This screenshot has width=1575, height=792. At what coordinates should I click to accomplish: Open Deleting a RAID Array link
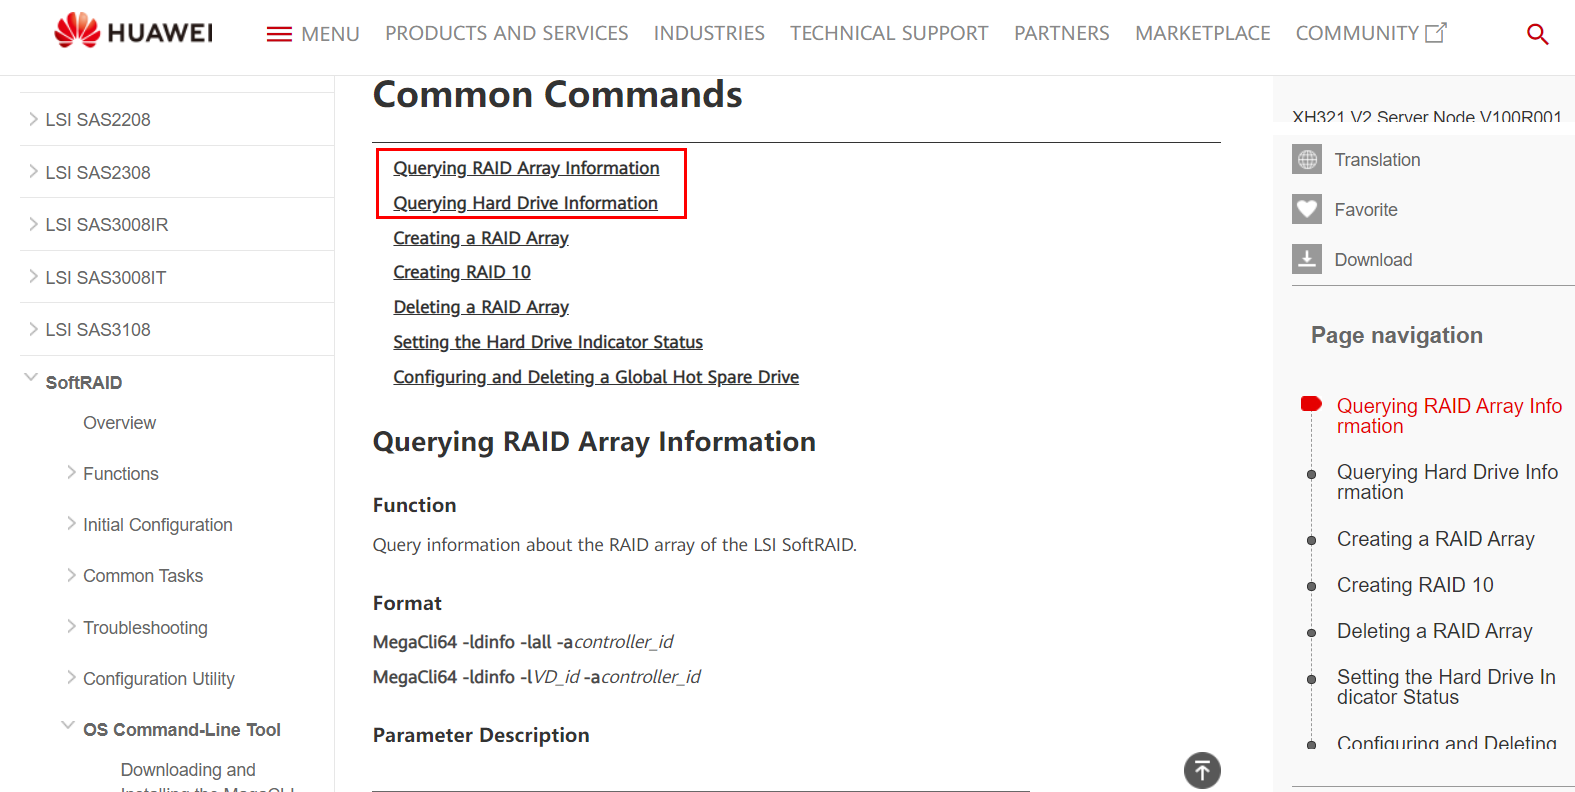(x=481, y=307)
